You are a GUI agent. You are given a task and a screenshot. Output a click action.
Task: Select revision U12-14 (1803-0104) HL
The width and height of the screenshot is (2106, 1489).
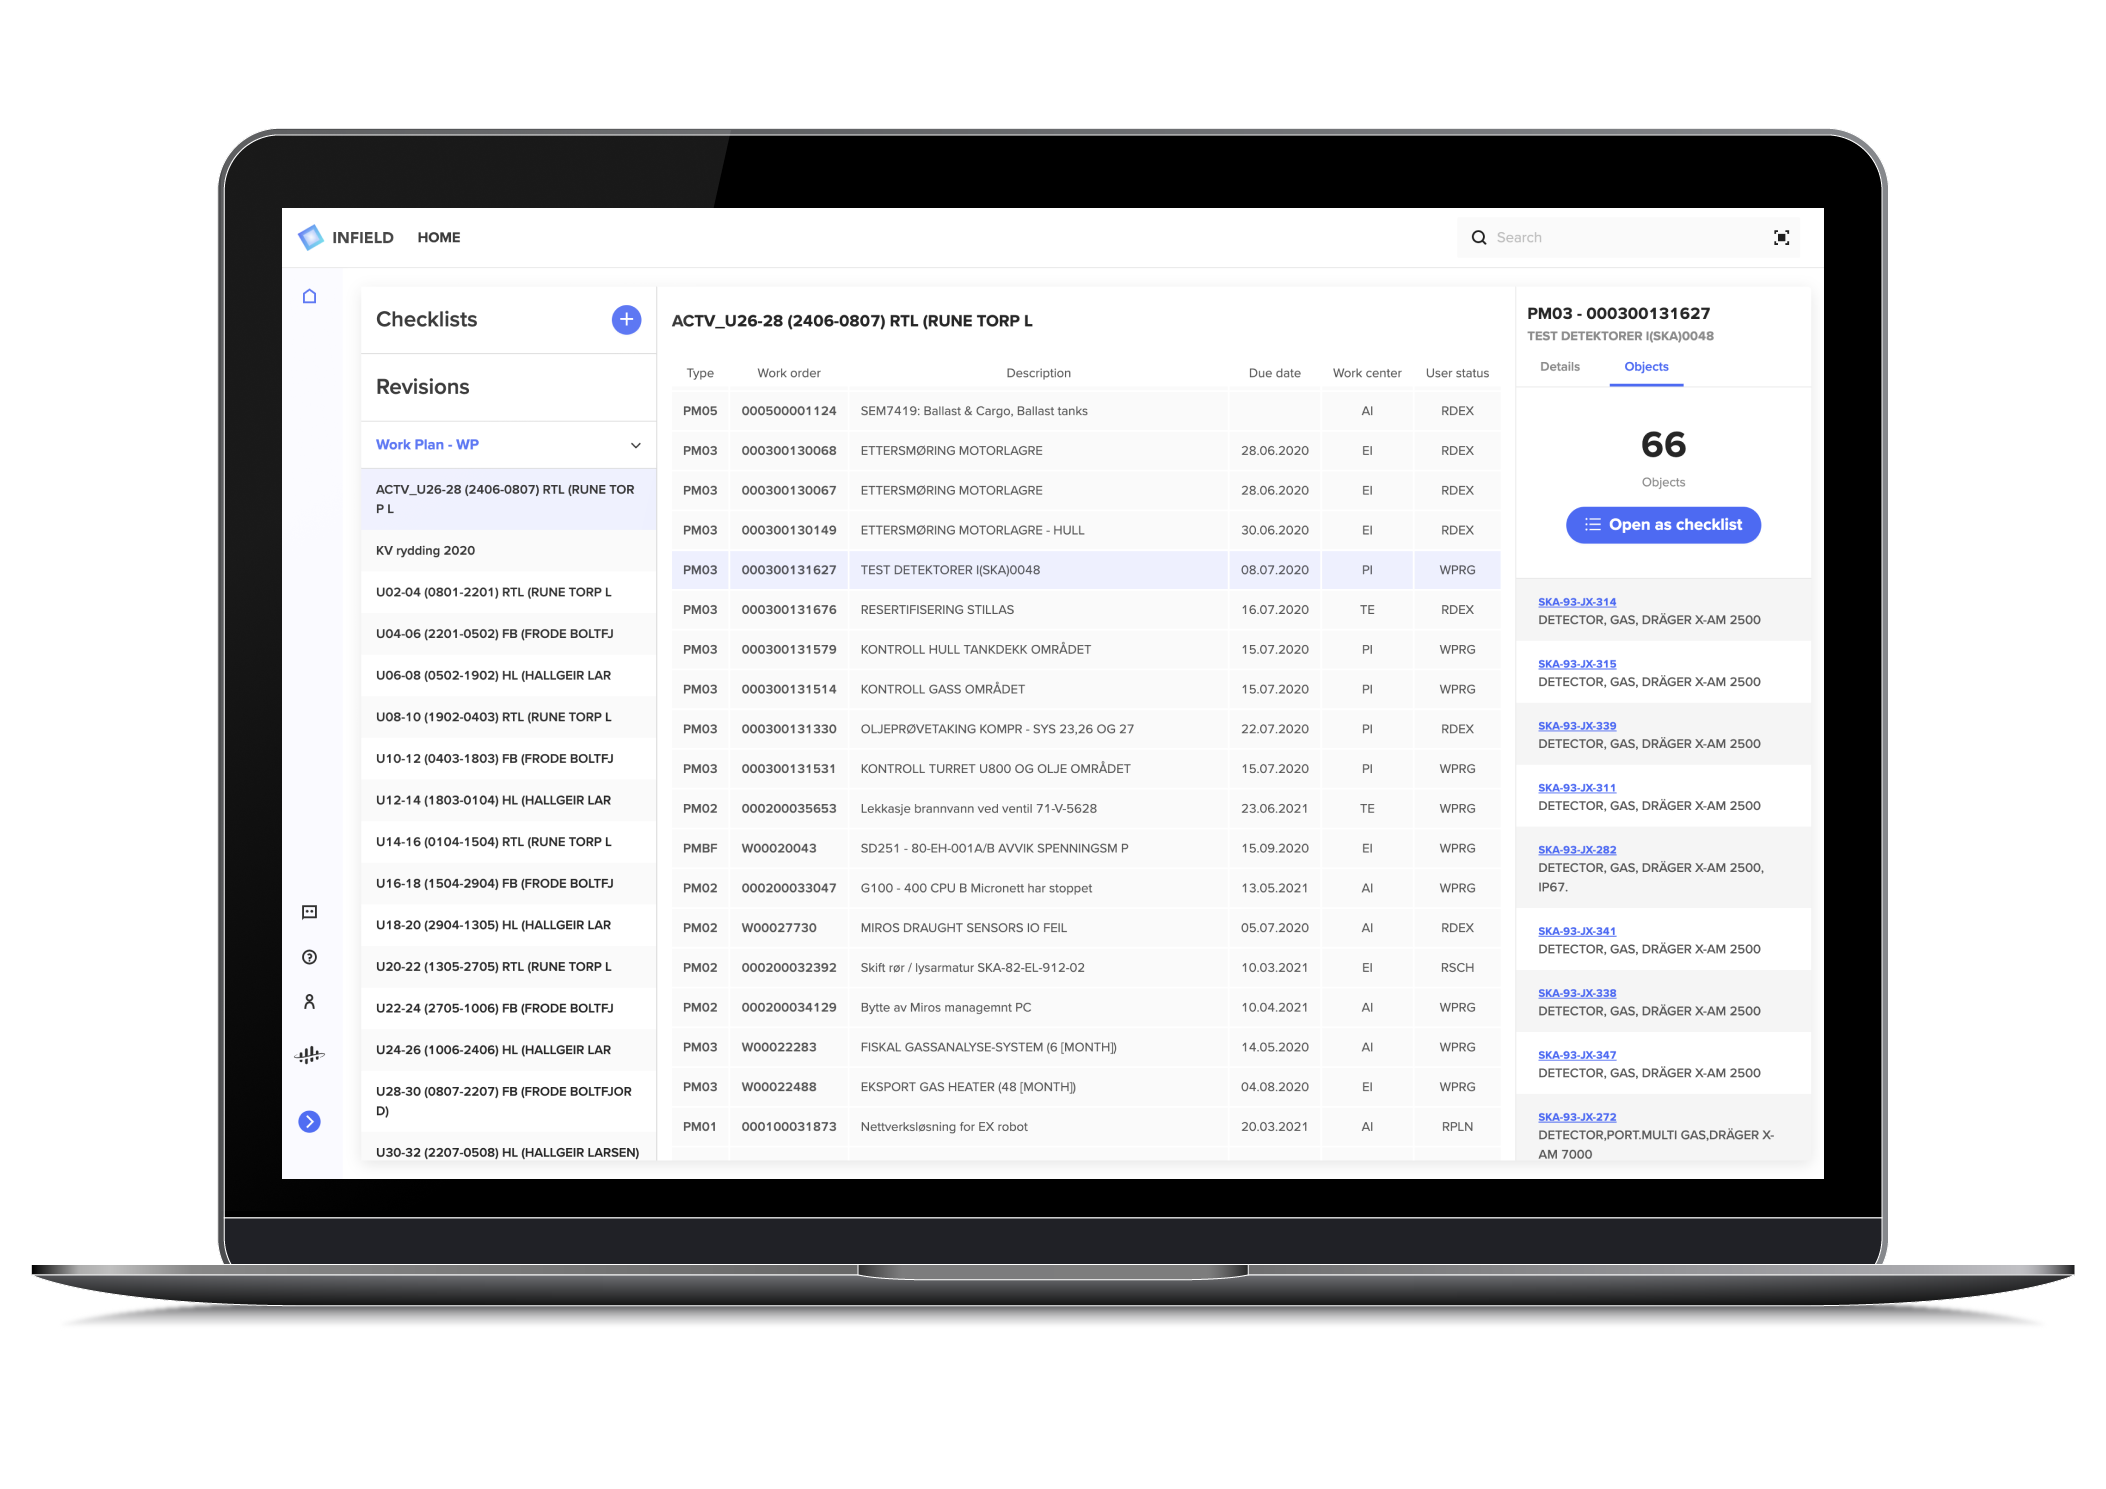[x=508, y=801]
